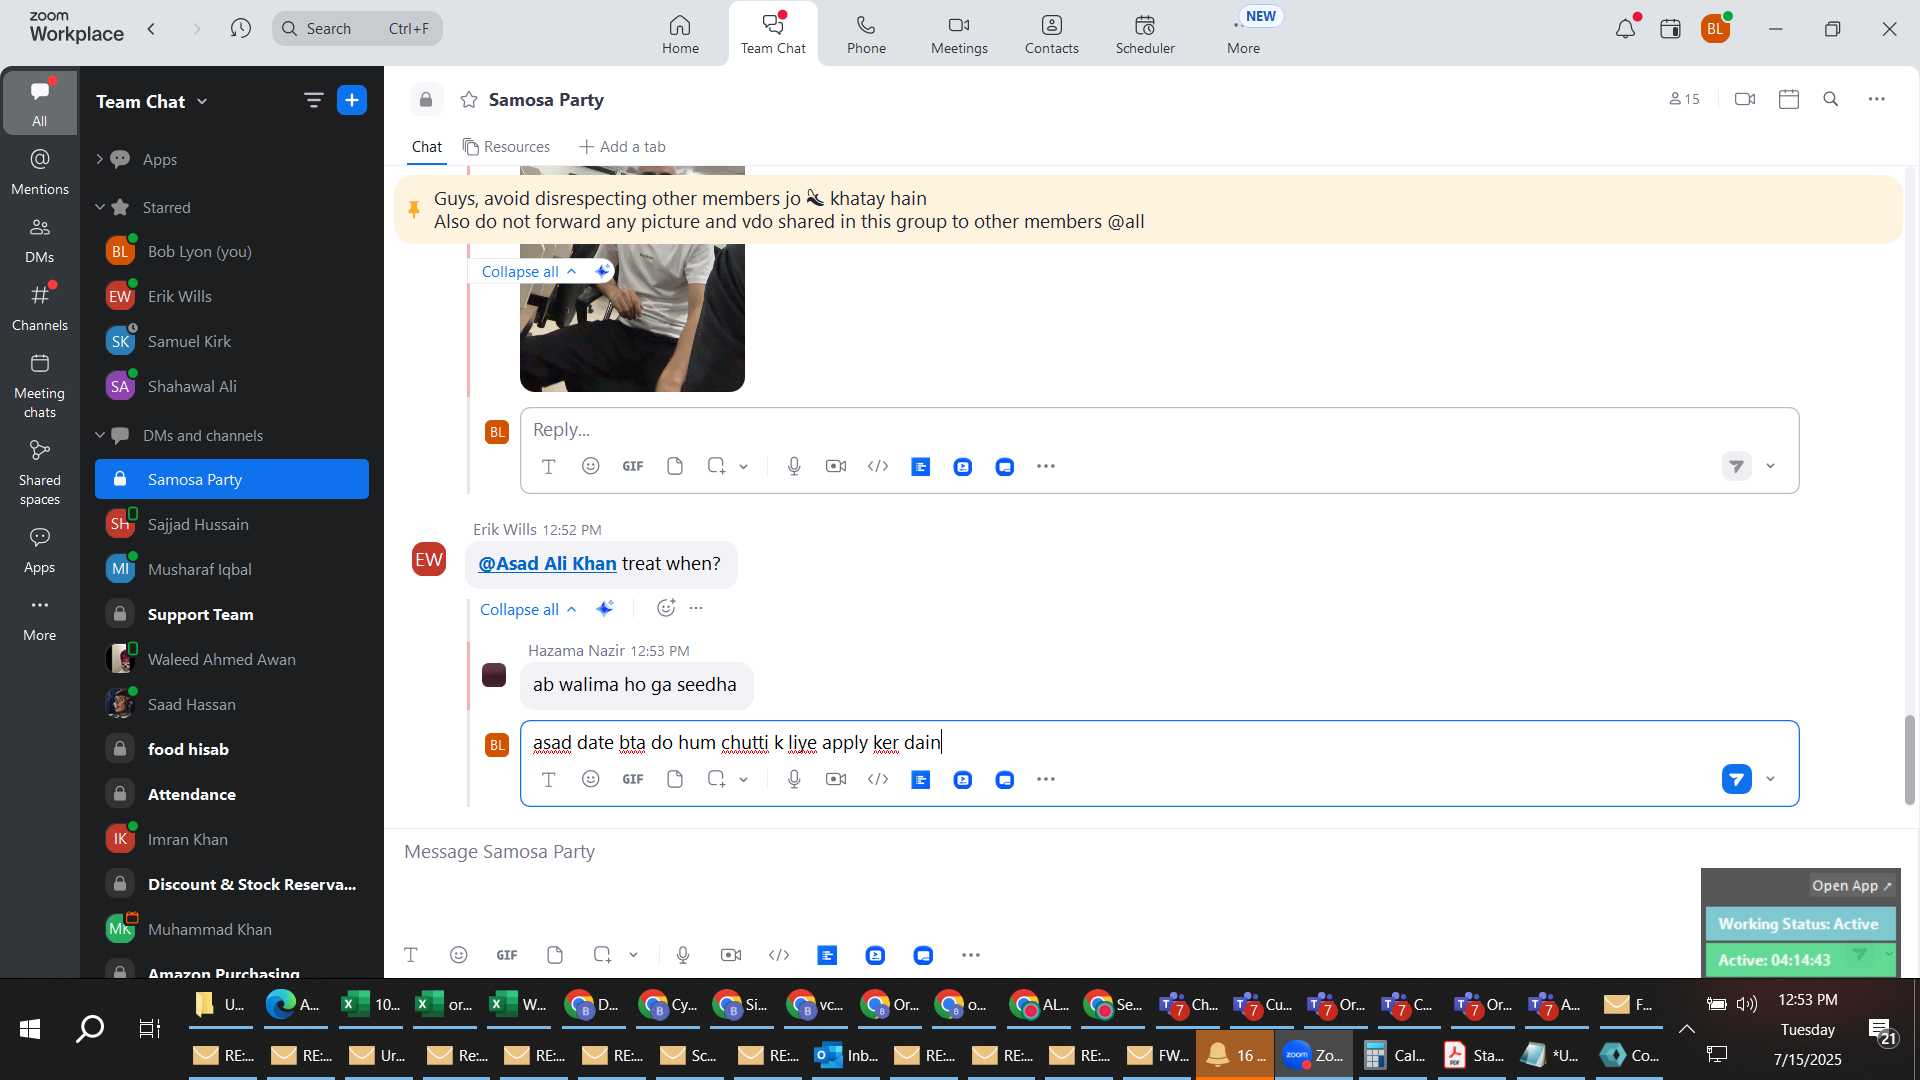Click the blue plus new chat button
1920x1080 pixels.
tap(352, 100)
